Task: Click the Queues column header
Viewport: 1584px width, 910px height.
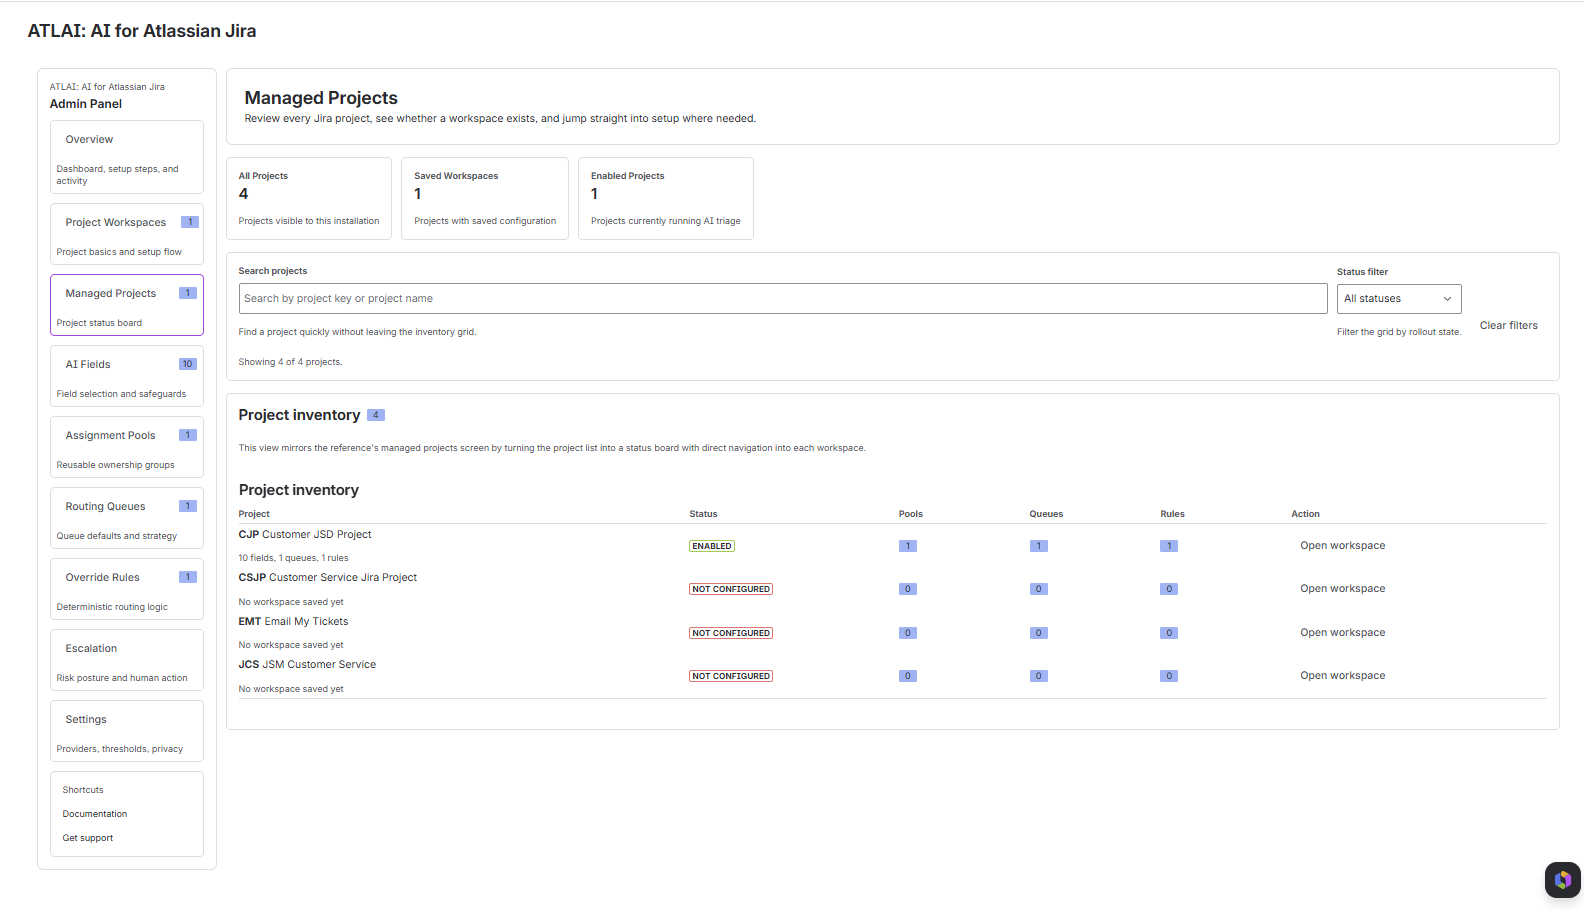Action: pyautogui.click(x=1046, y=514)
